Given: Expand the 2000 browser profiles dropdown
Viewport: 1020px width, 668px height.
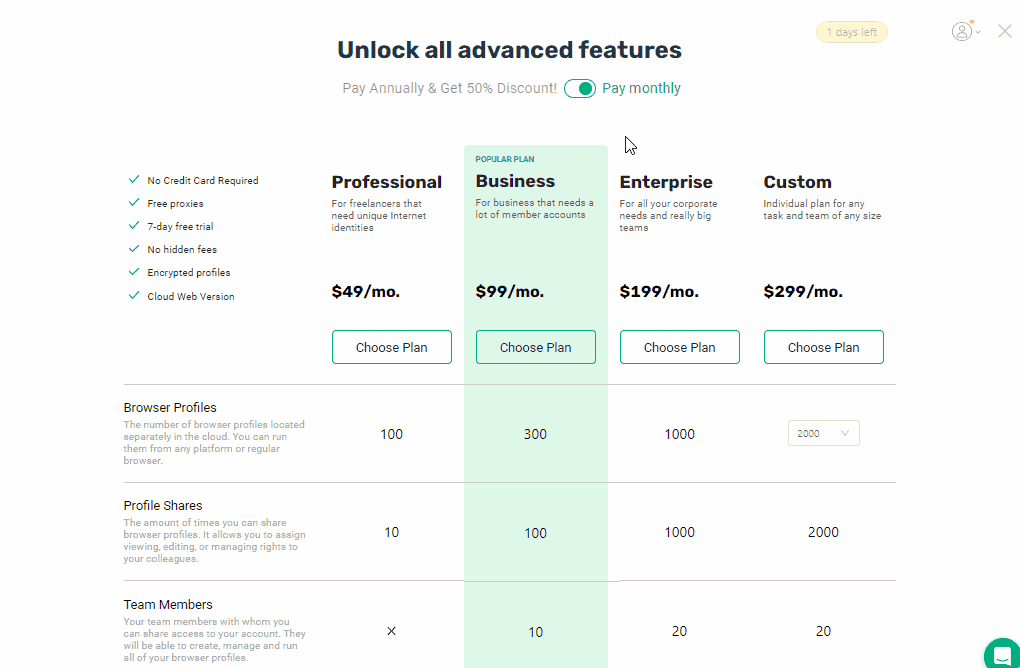Looking at the screenshot, I should click(824, 433).
